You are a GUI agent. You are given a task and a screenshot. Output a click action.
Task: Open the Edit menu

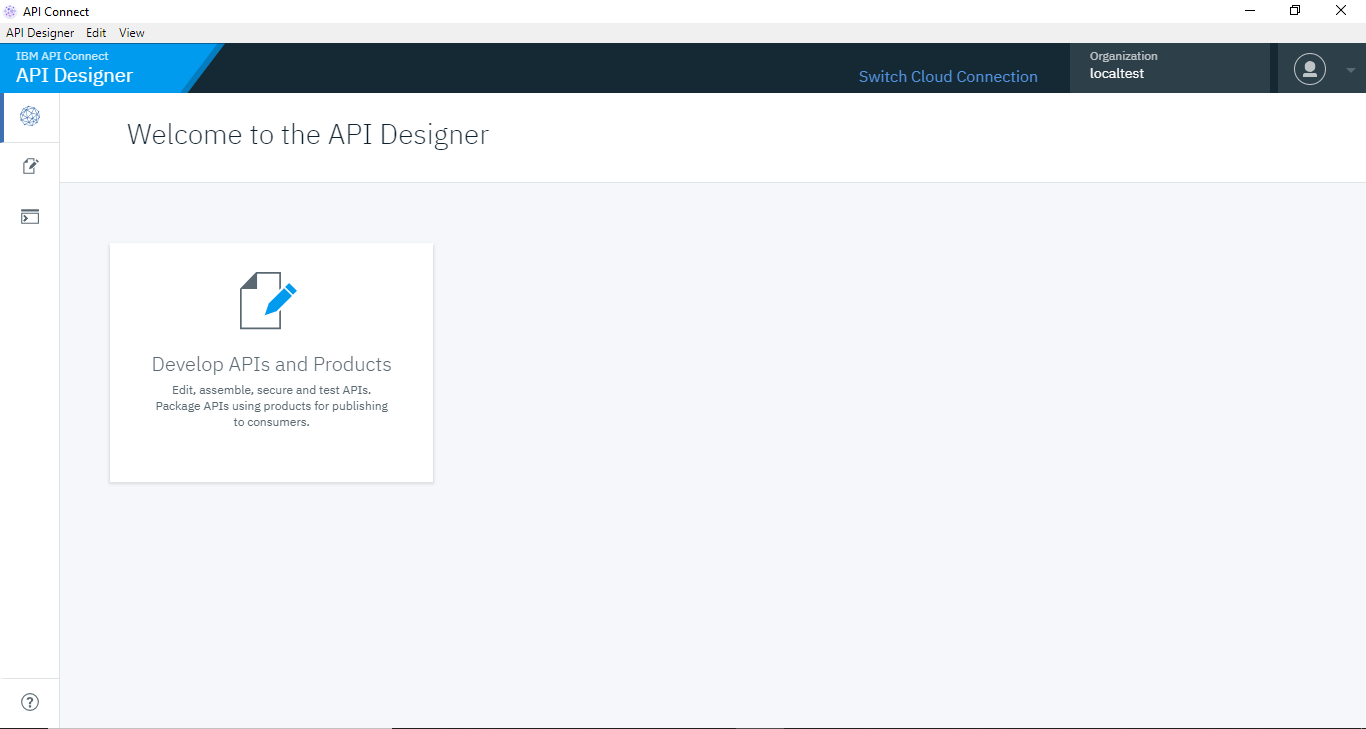(x=96, y=33)
